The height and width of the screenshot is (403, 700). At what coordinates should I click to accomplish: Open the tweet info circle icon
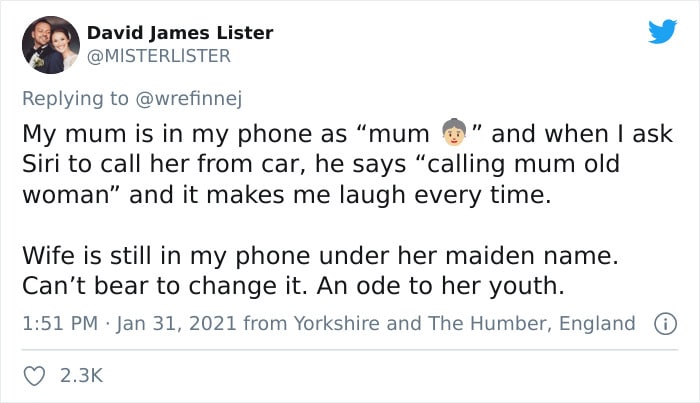pyautogui.click(x=666, y=324)
